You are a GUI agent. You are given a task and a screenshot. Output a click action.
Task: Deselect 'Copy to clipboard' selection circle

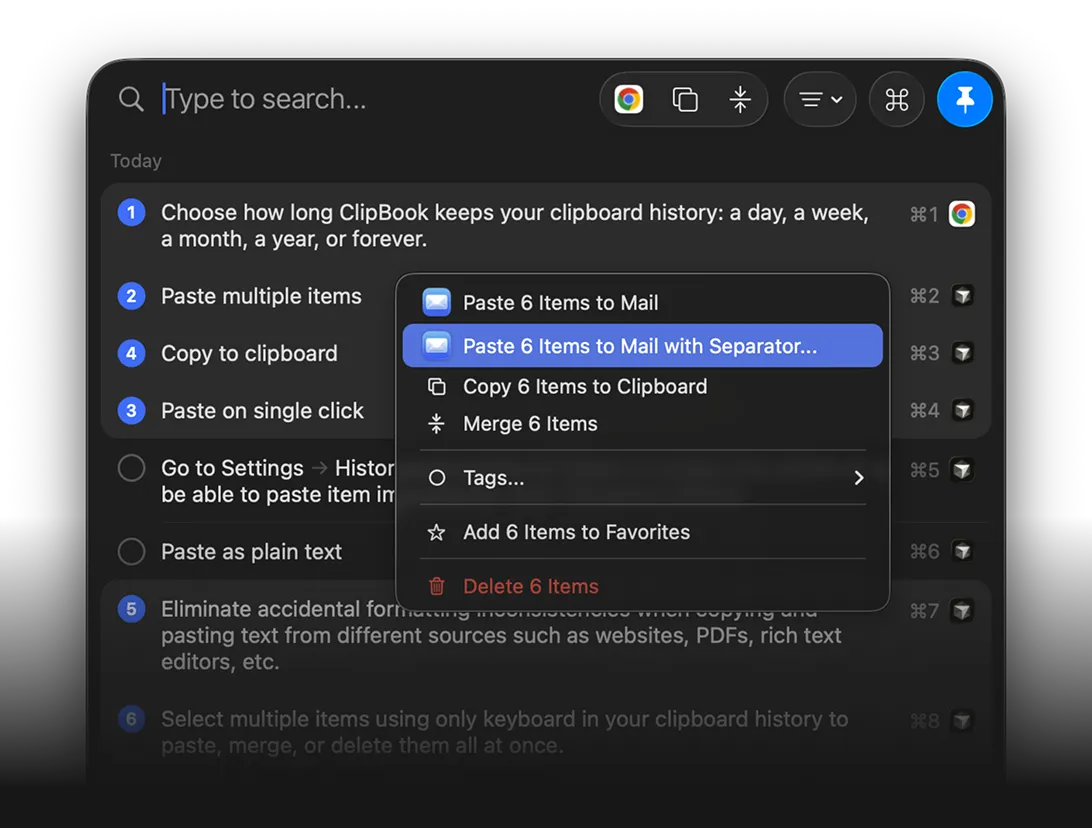tap(131, 353)
